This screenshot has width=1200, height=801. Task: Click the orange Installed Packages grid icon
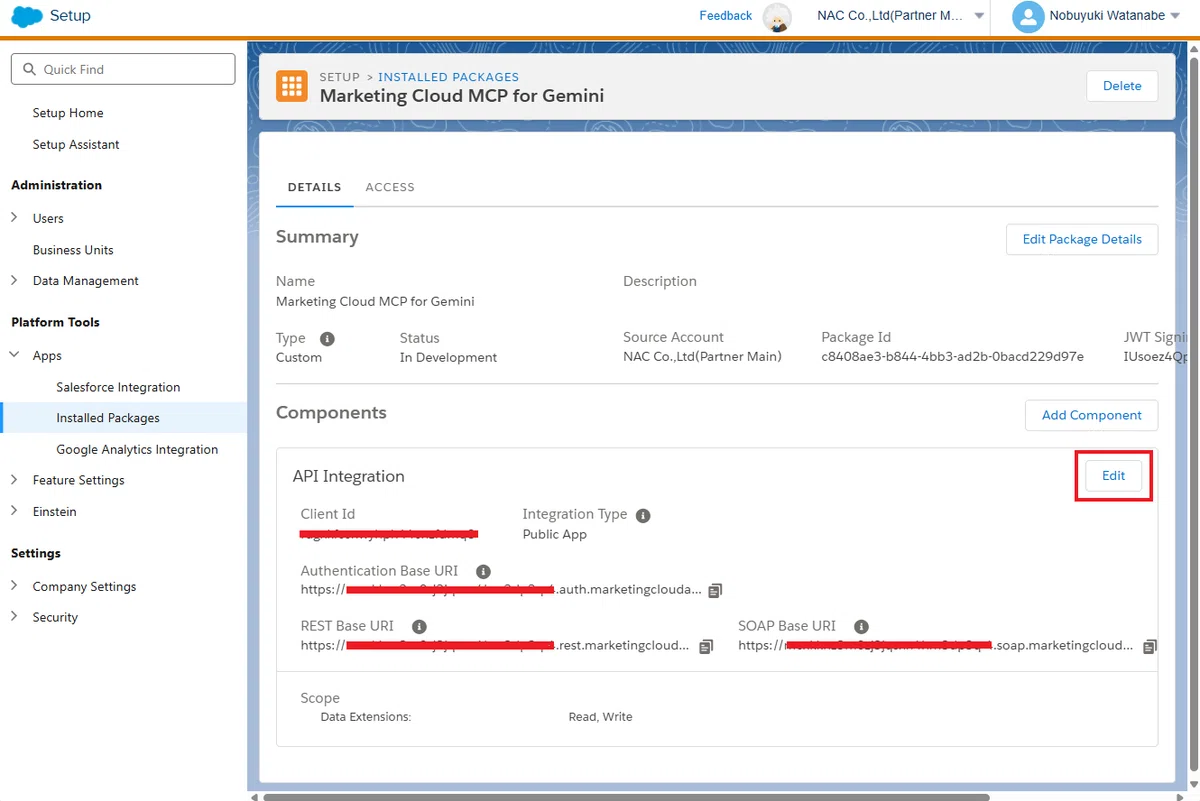pos(292,87)
